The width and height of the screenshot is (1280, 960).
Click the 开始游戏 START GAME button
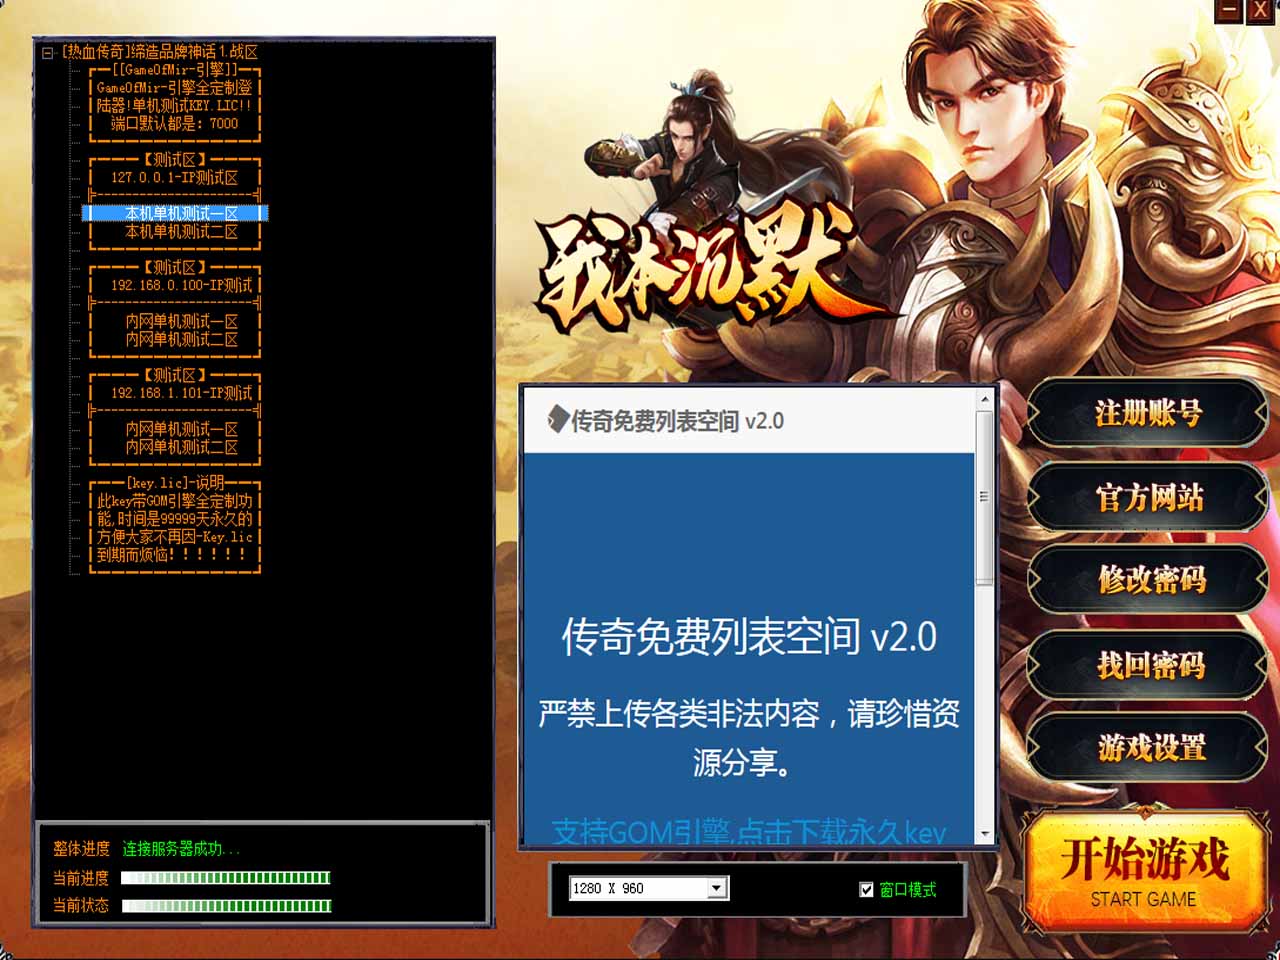1144,872
